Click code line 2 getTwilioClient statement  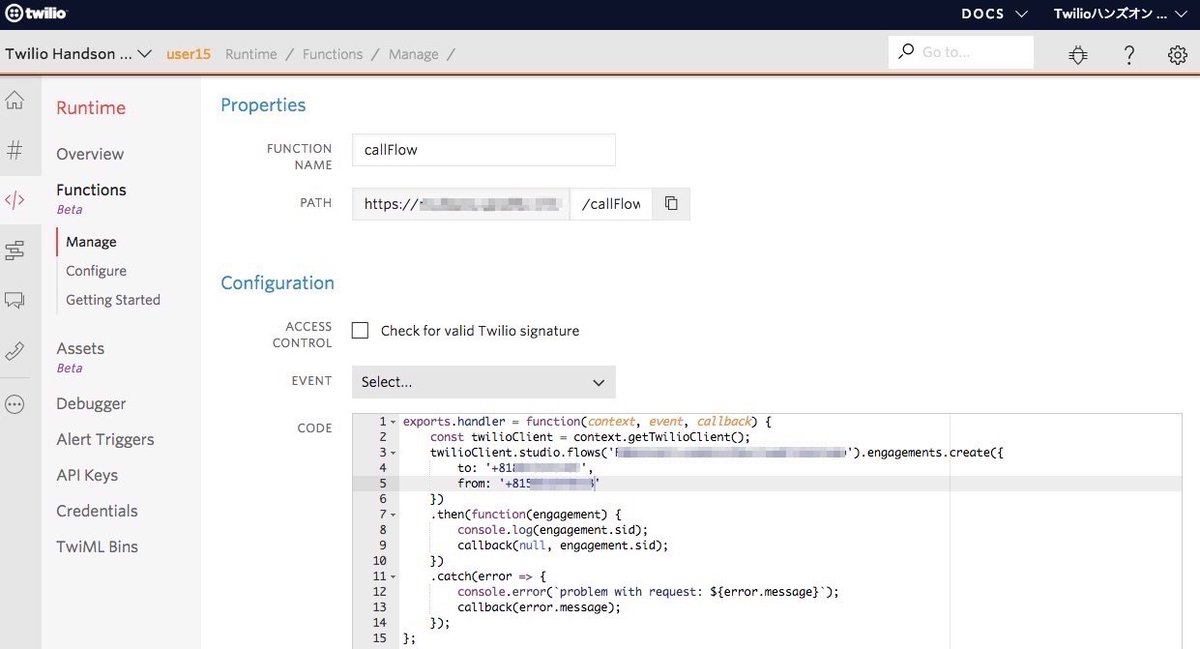(590, 437)
